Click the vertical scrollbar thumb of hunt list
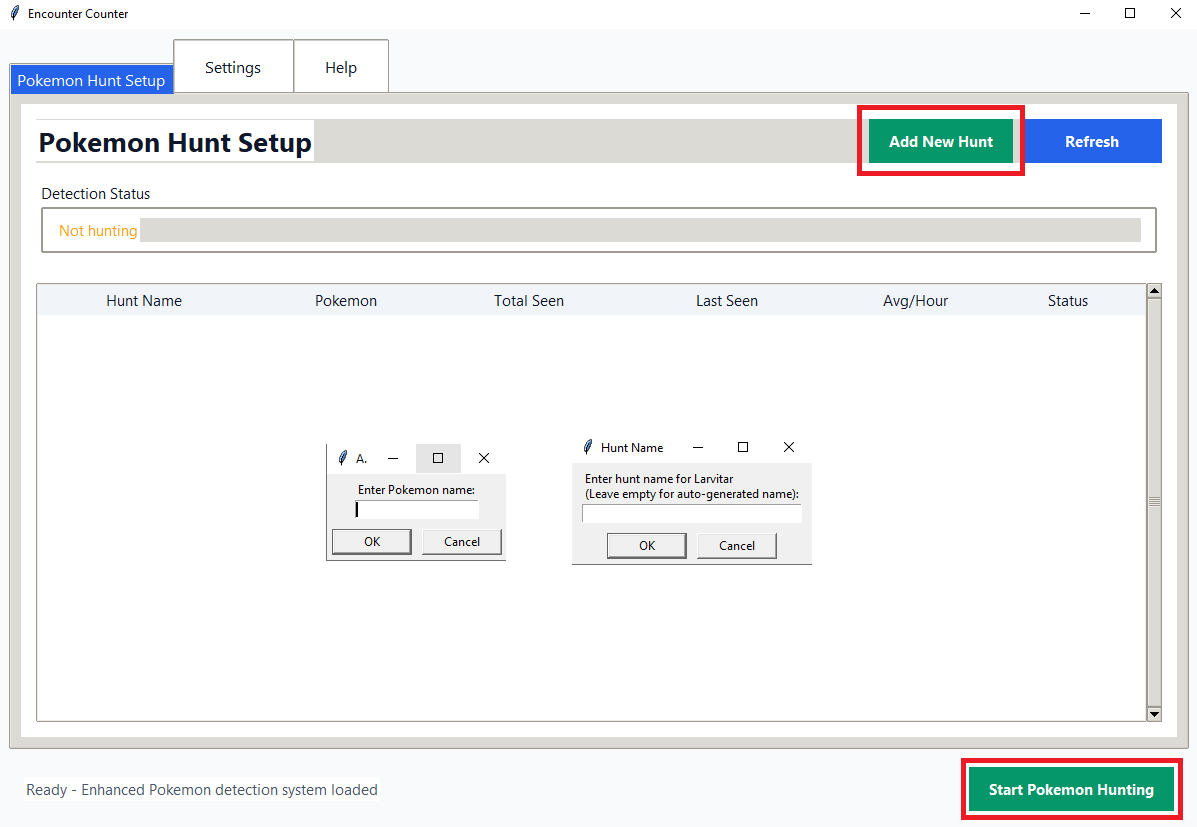The image size is (1197, 827). click(x=1154, y=502)
